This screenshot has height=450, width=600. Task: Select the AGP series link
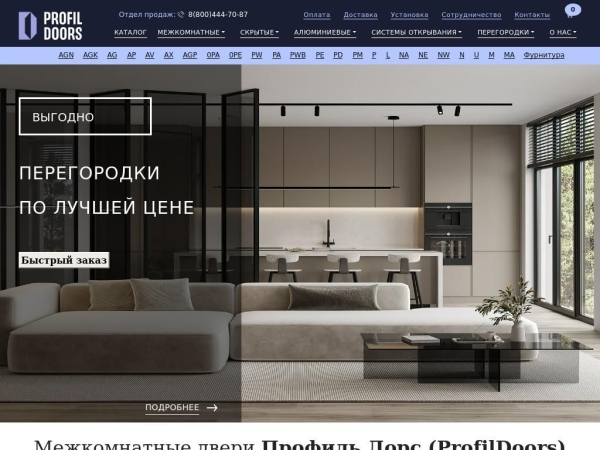(190, 55)
